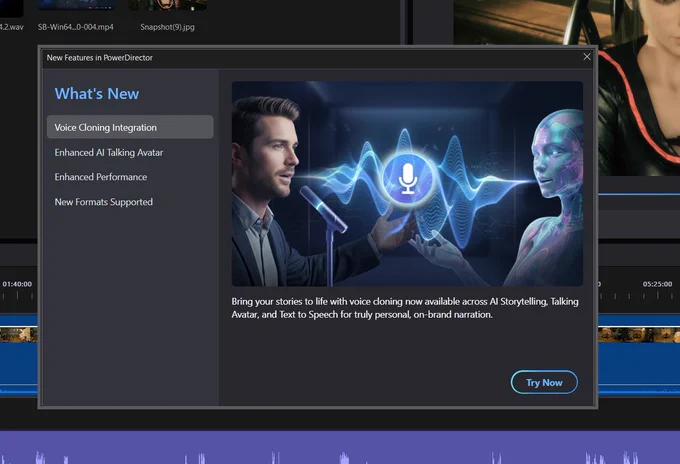Click the microphone icon in the promo image

point(407,178)
